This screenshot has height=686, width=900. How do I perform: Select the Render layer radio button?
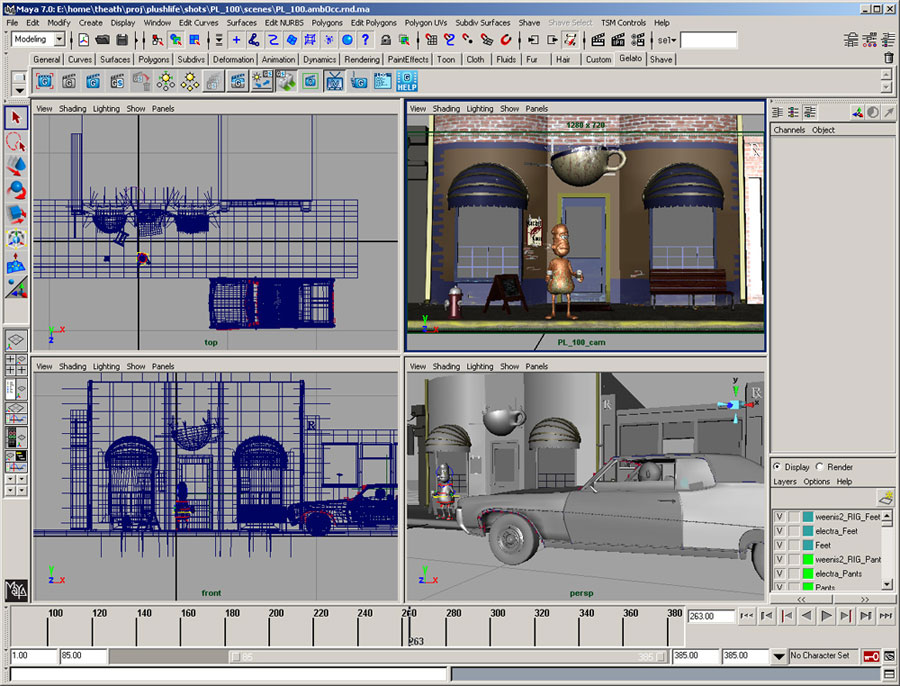pyautogui.click(x=821, y=467)
